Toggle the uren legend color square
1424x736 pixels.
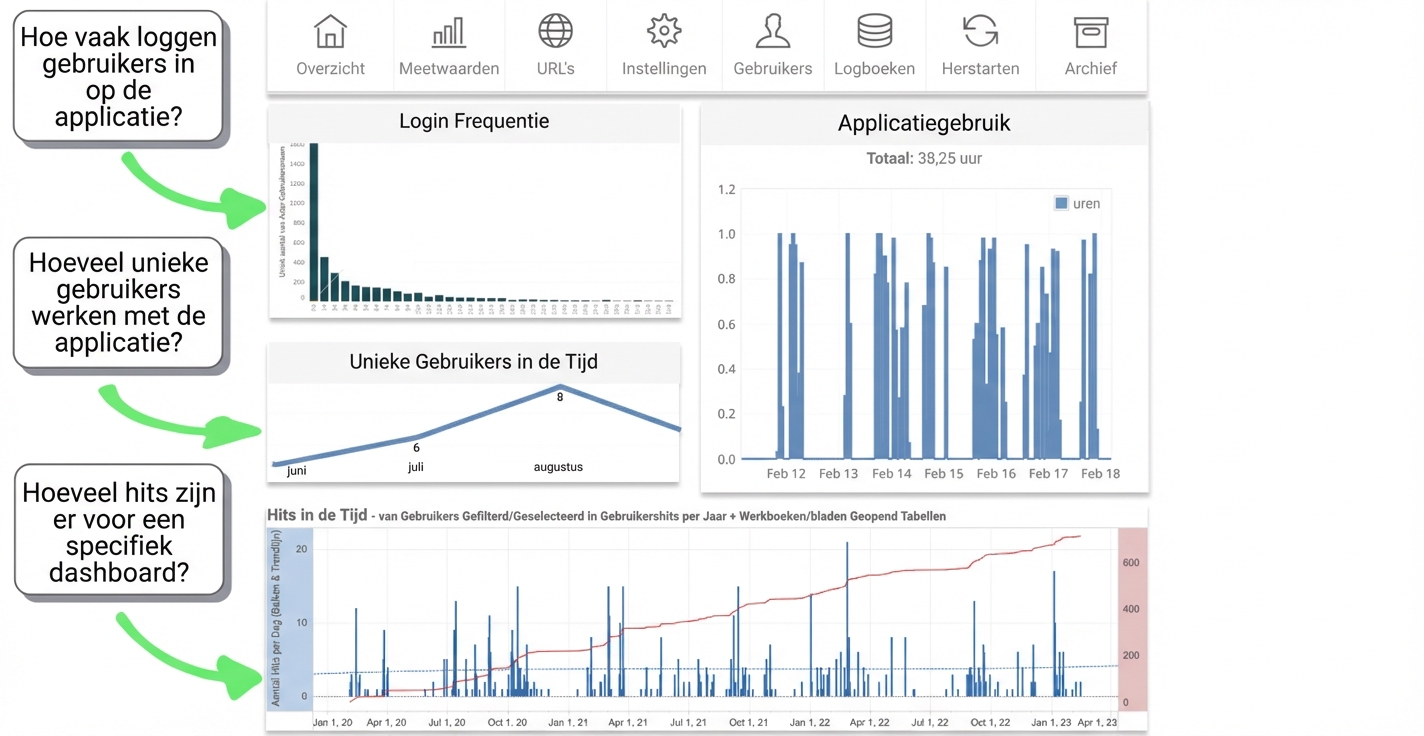point(1061,203)
